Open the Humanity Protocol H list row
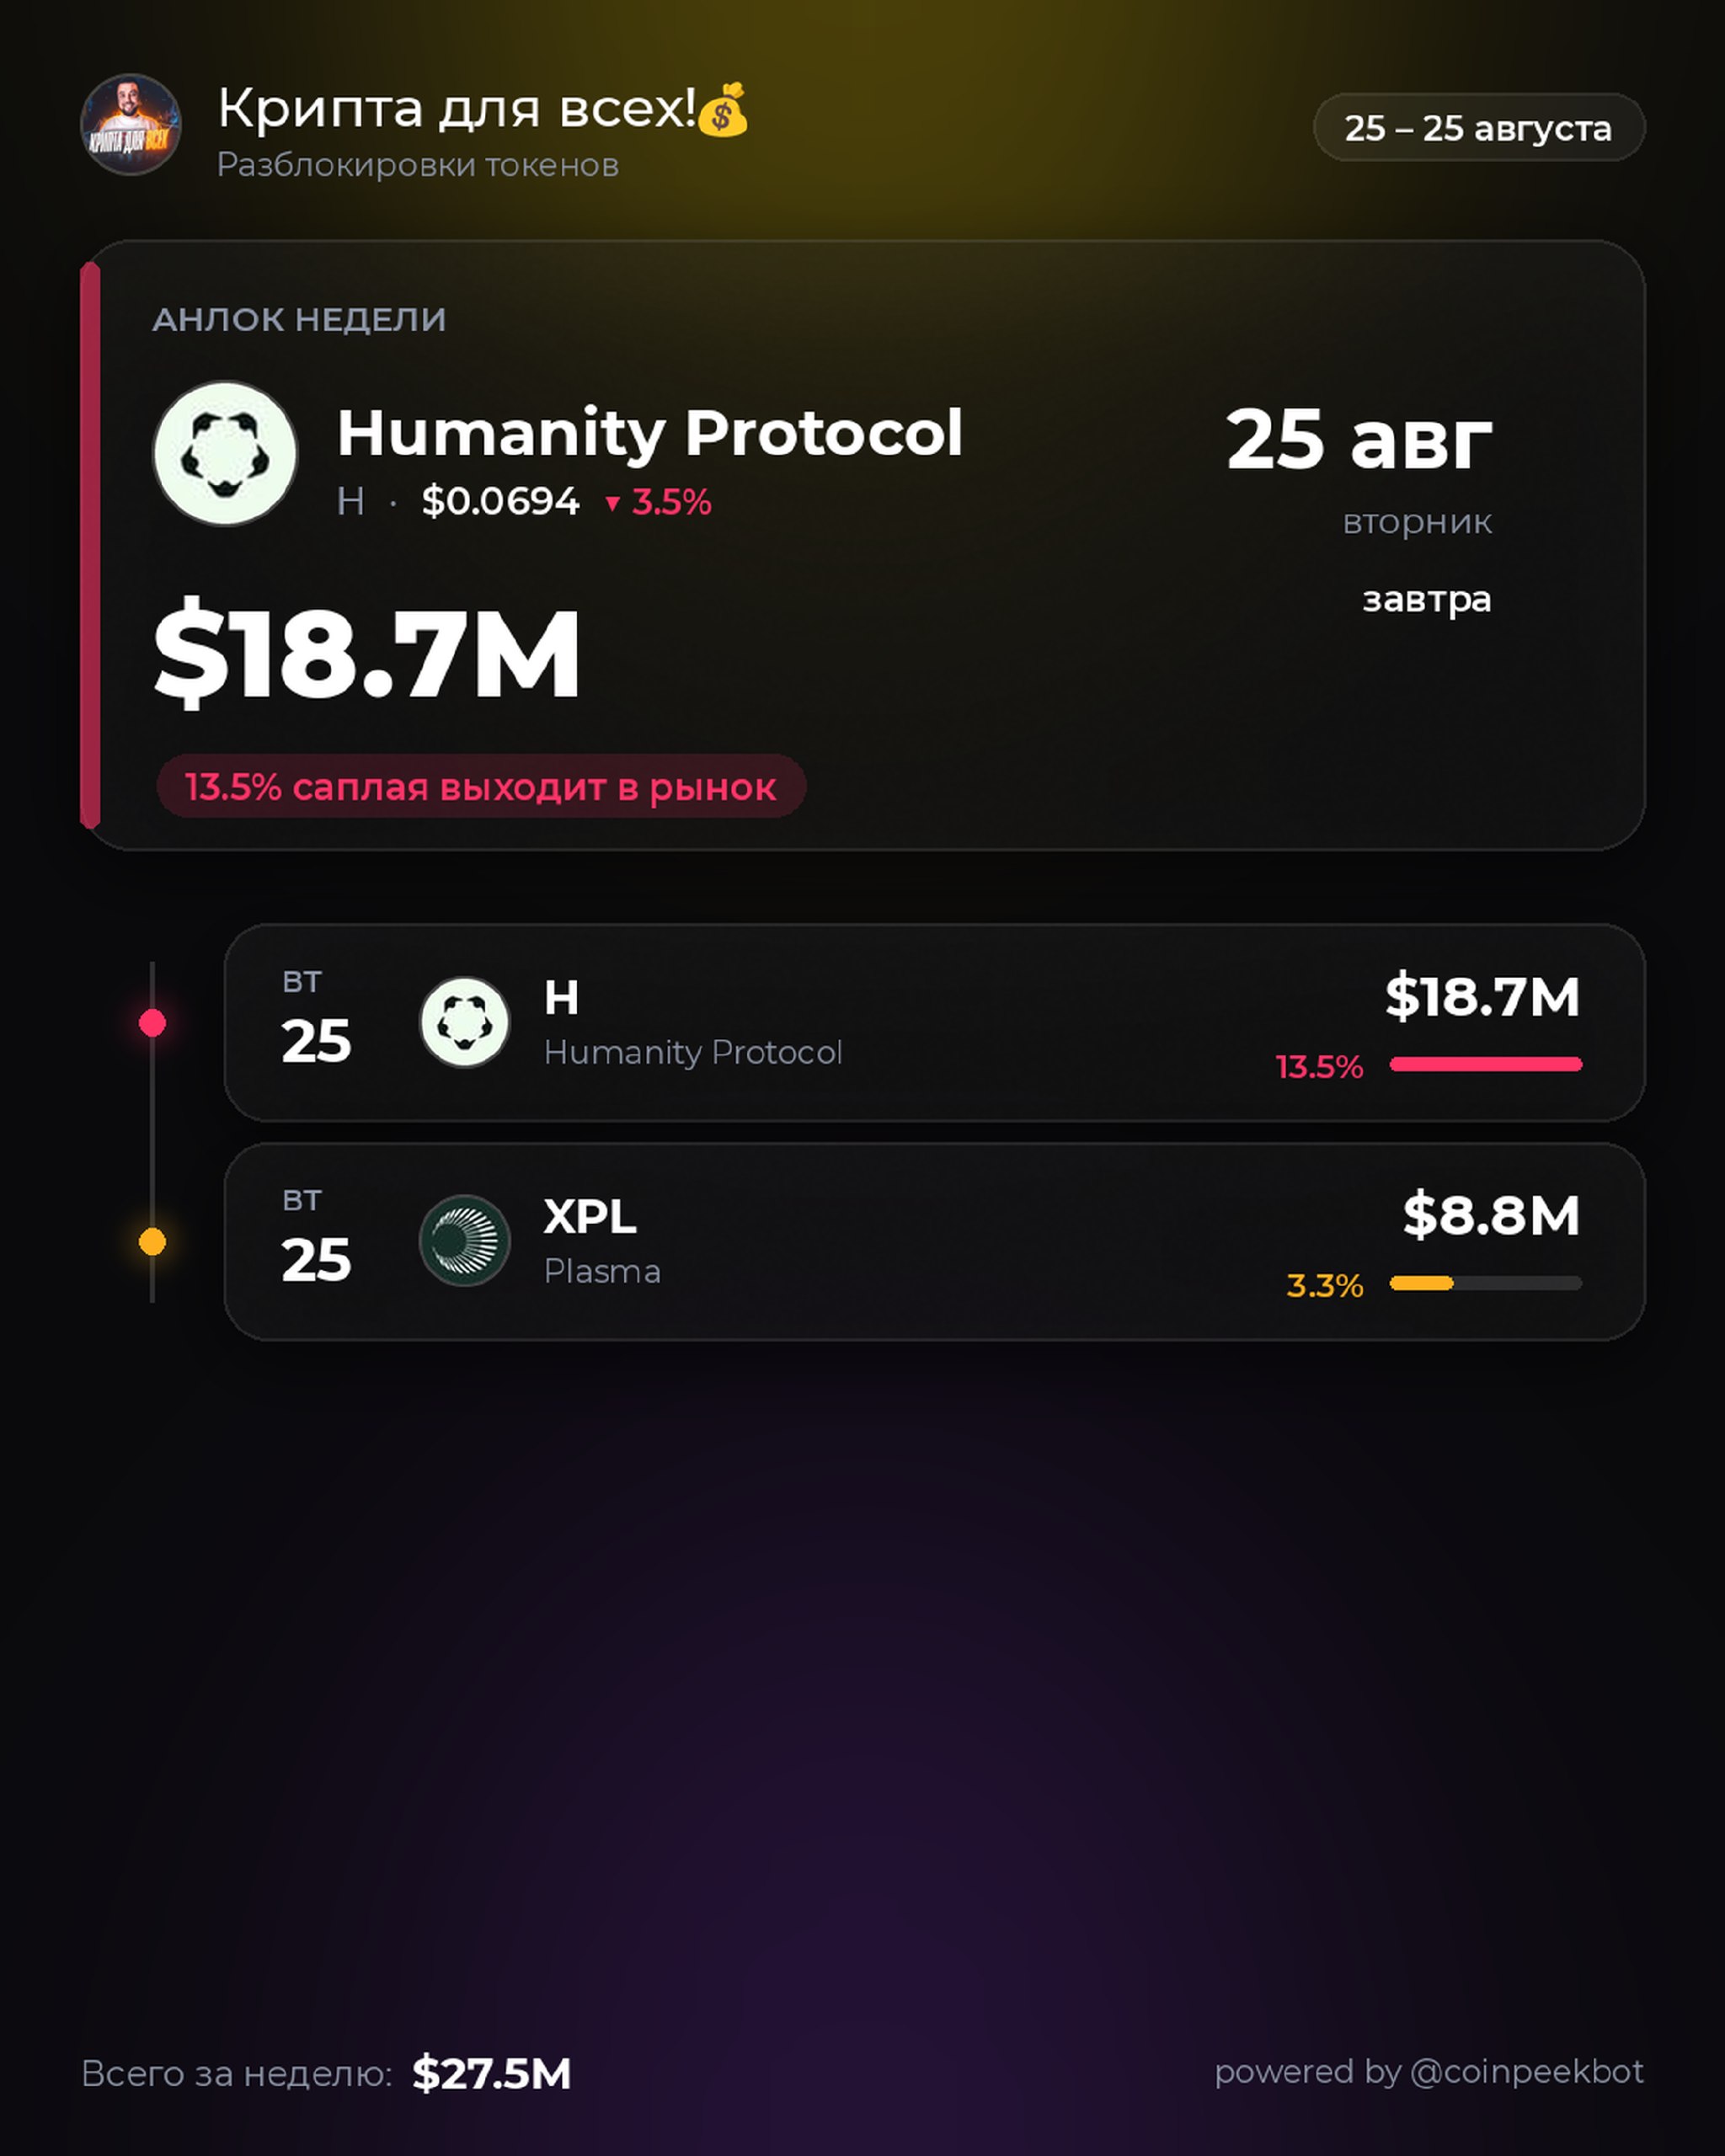Viewport: 1725px width, 2156px height. [935, 1023]
